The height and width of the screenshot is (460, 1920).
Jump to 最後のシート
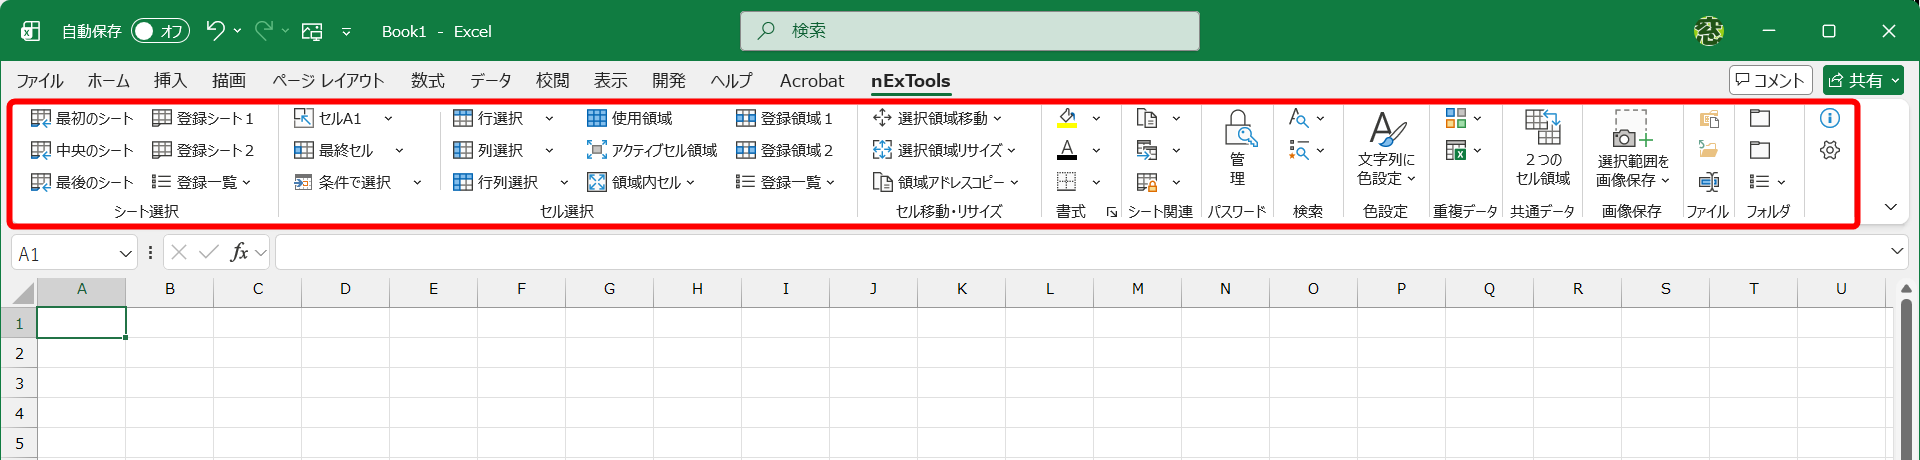pyautogui.click(x=82, y=182)
